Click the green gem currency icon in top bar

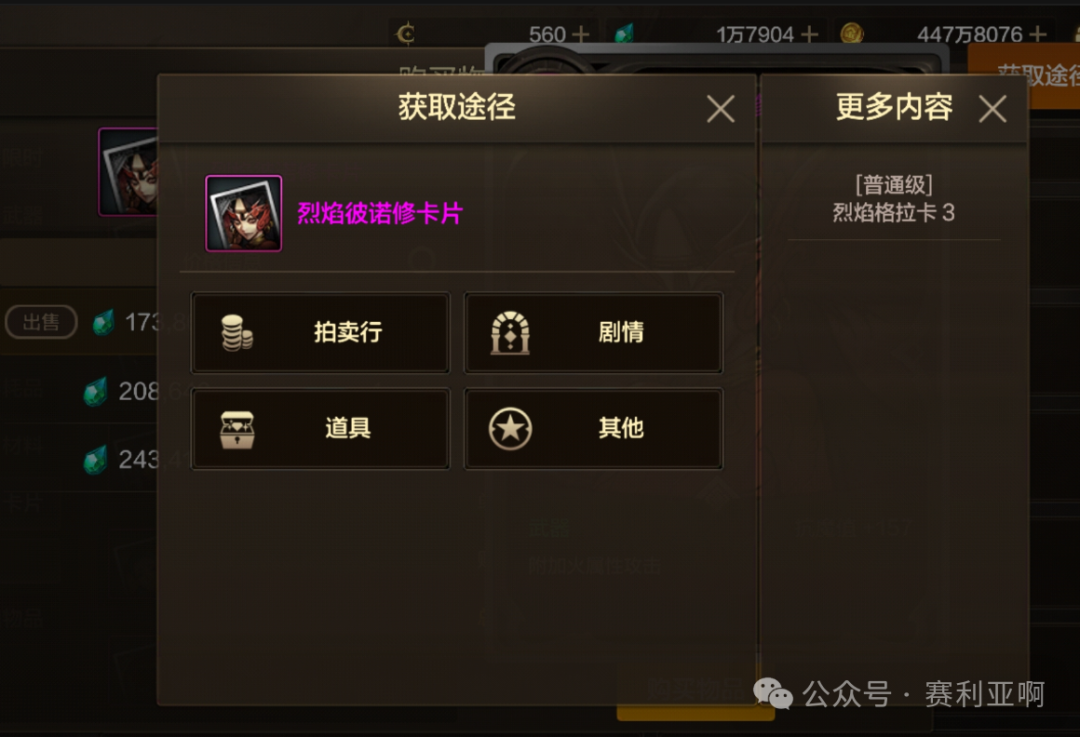tap(624, 33)
